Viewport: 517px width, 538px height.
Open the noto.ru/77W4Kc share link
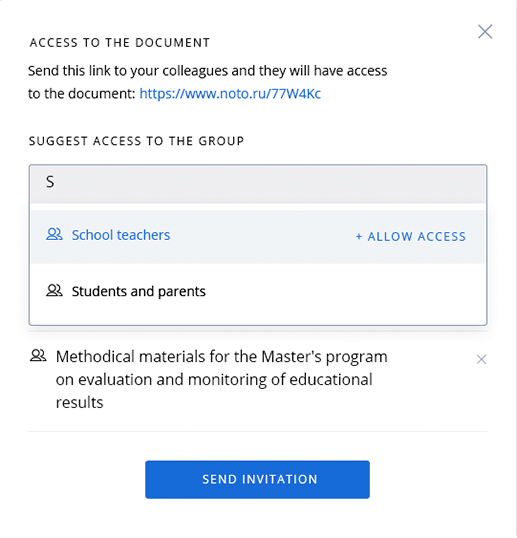[x=230, y=94]
